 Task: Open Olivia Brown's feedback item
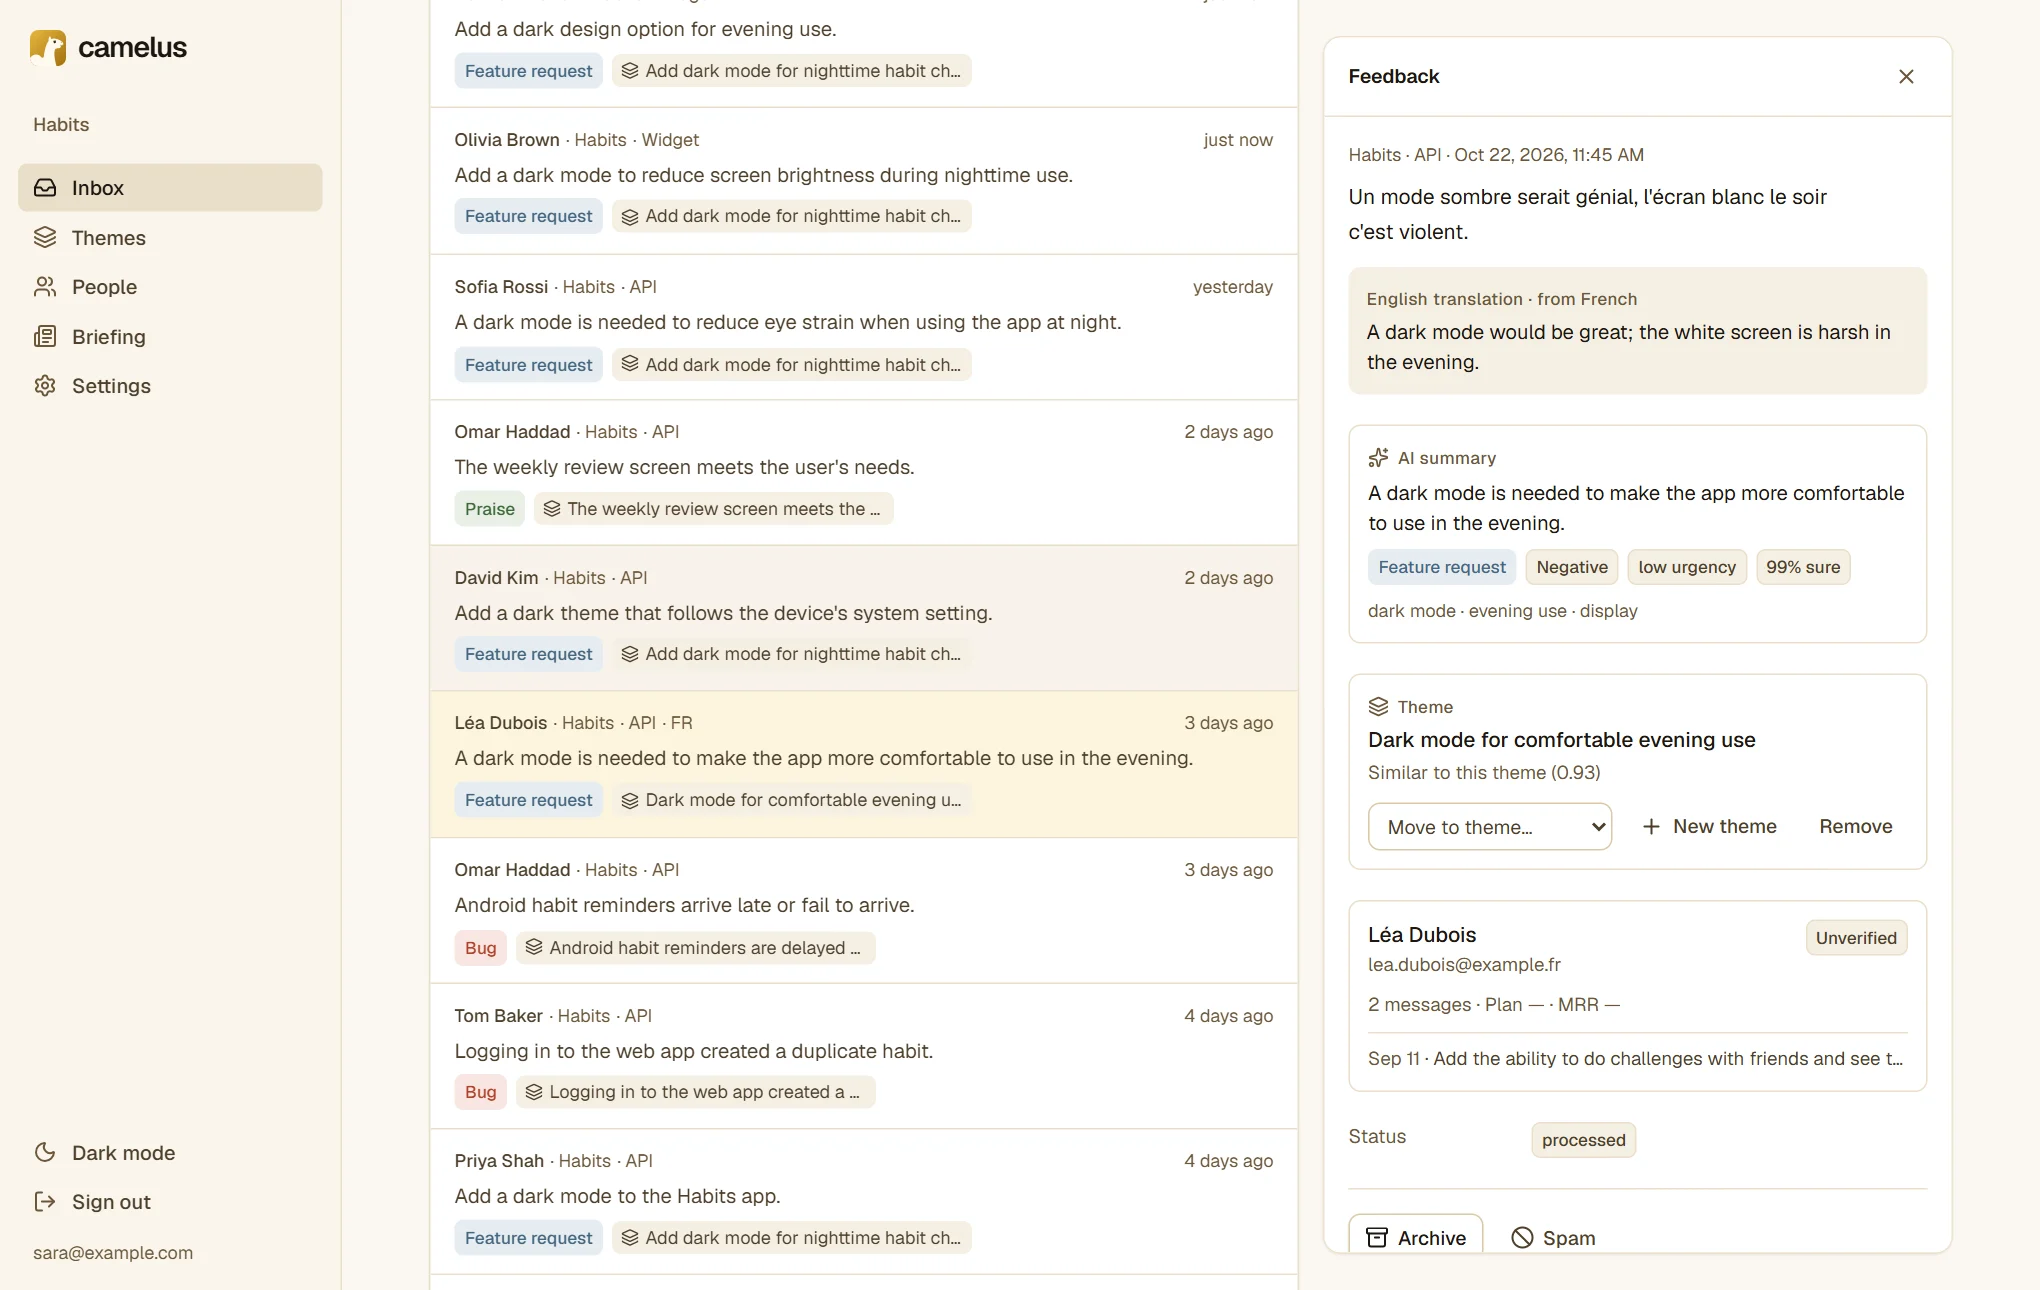coord(864,181)
